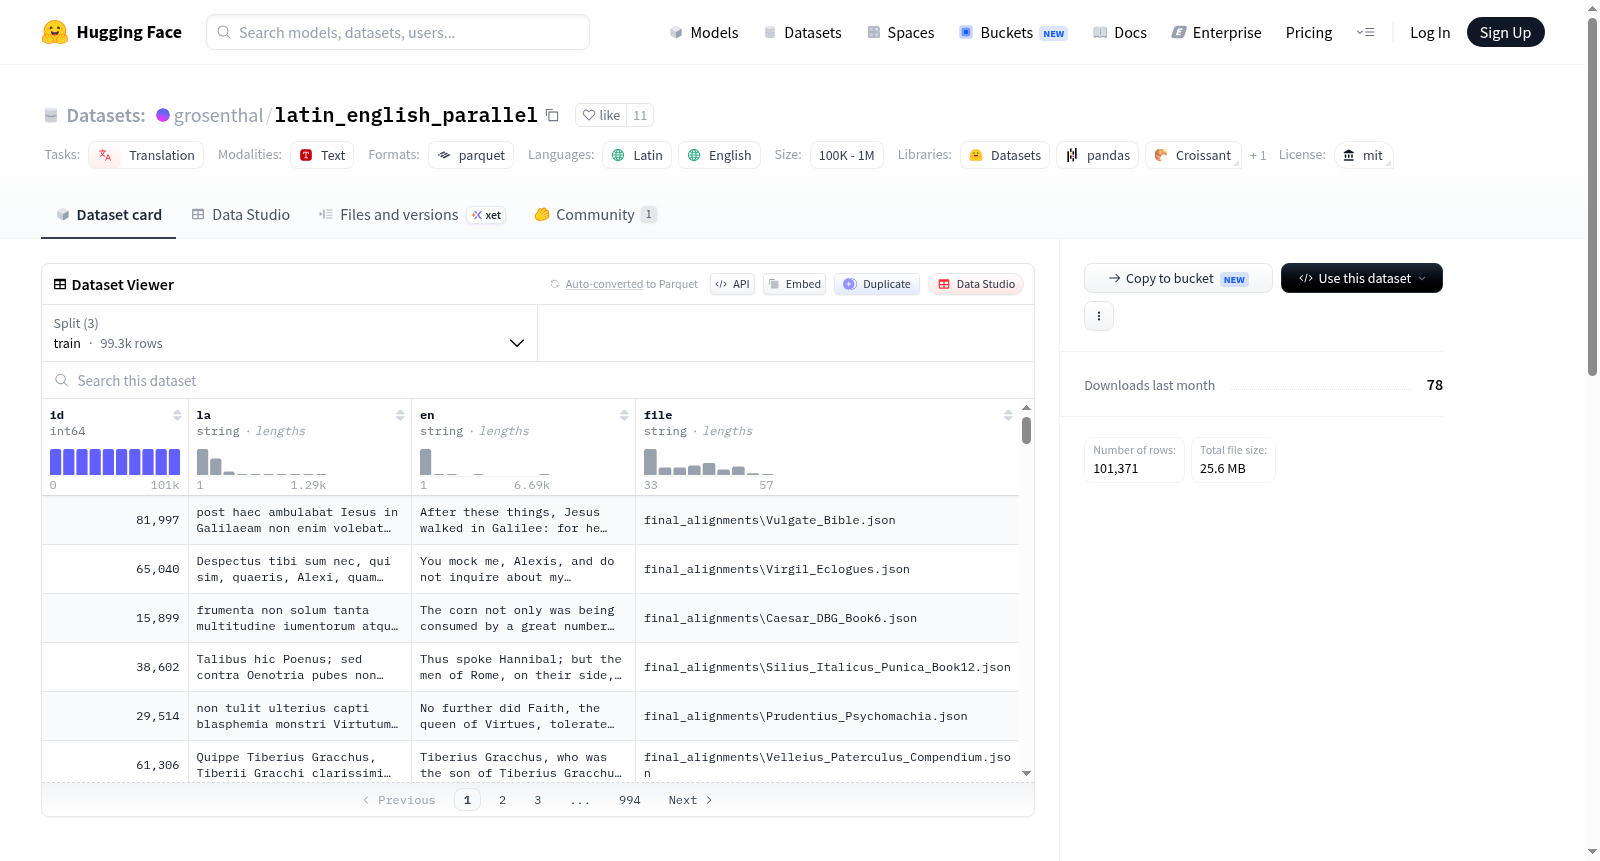Sort by the id column
This screenshot has height=861, width=1600.
[177, 415]
